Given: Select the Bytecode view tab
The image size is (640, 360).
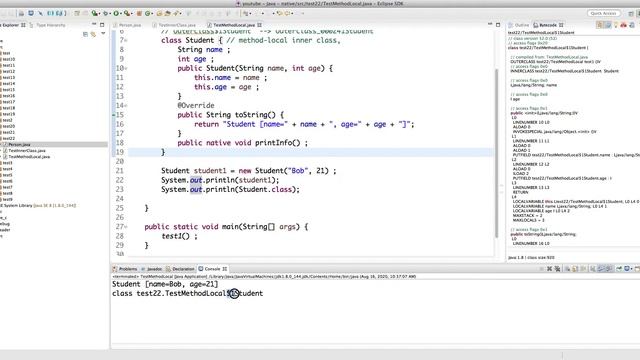Looking at the screenshot, I should [548, 25].
